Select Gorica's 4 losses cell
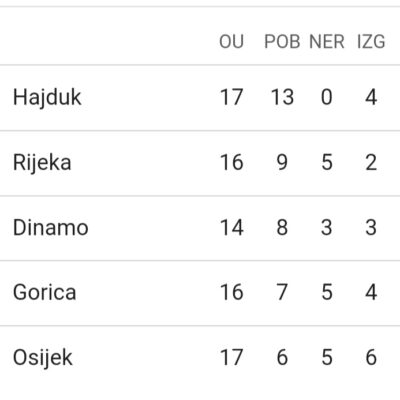 (371, 292)
